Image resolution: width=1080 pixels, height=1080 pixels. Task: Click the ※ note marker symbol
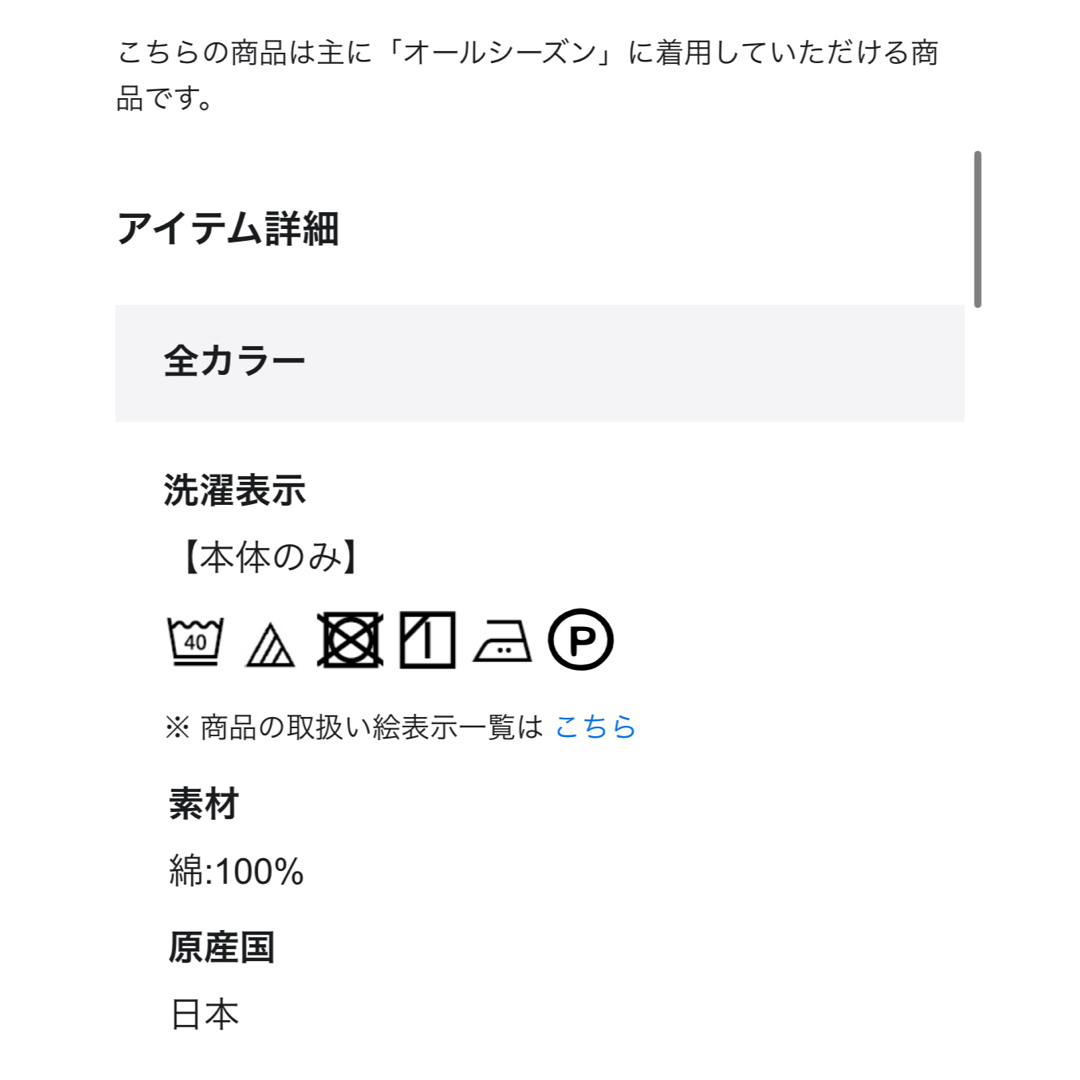coord(178,727)
